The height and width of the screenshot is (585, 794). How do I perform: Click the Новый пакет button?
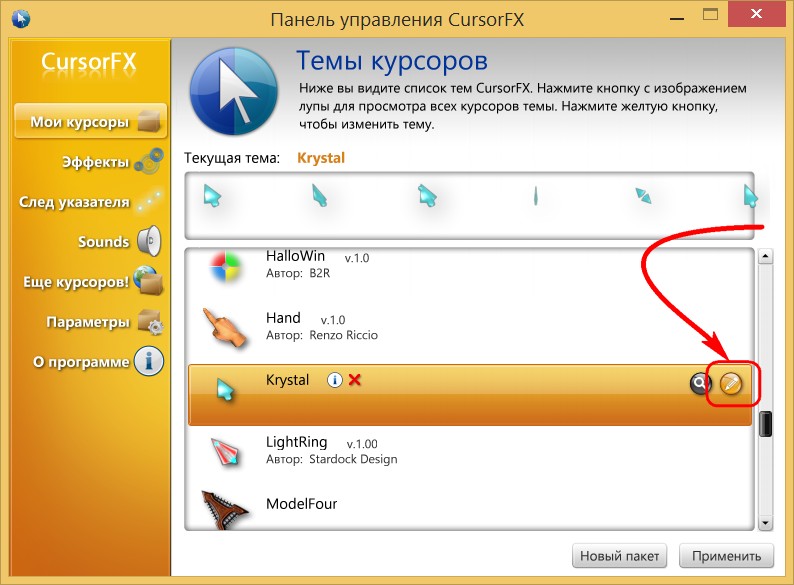619,556
